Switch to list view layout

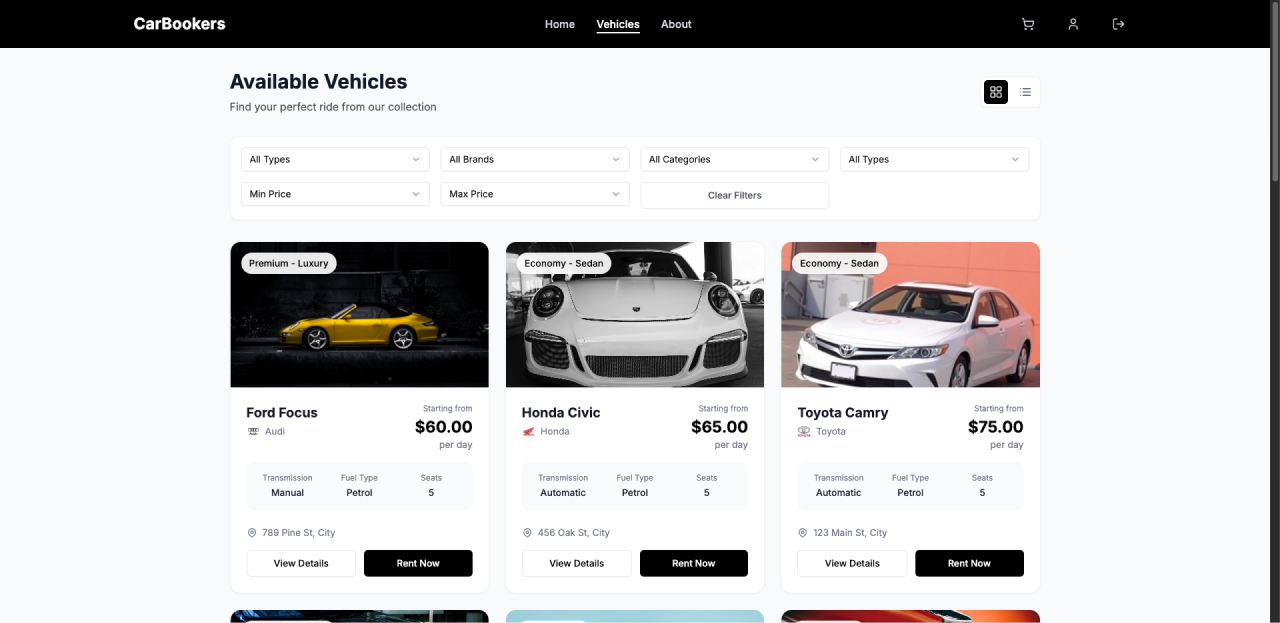(x=1025, y=92)
